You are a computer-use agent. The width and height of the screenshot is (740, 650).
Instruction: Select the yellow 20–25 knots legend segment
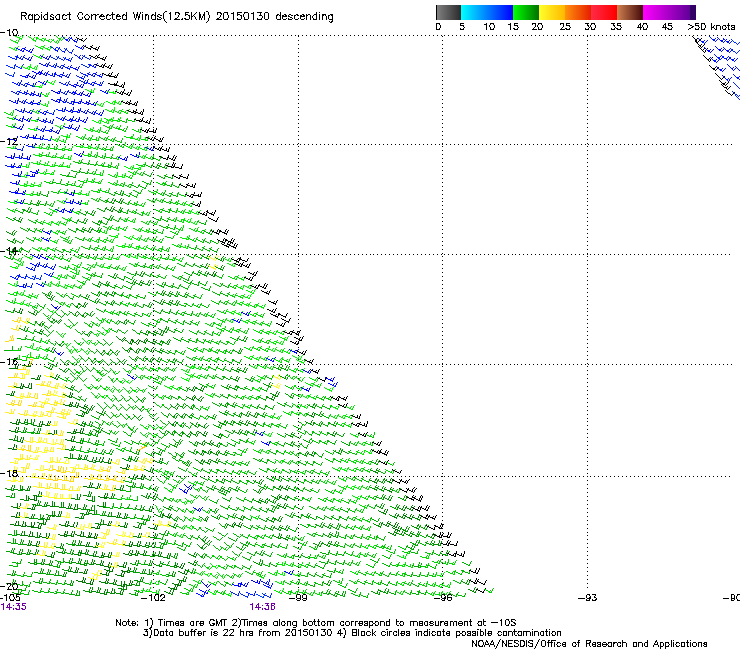[x=552, y=12]
